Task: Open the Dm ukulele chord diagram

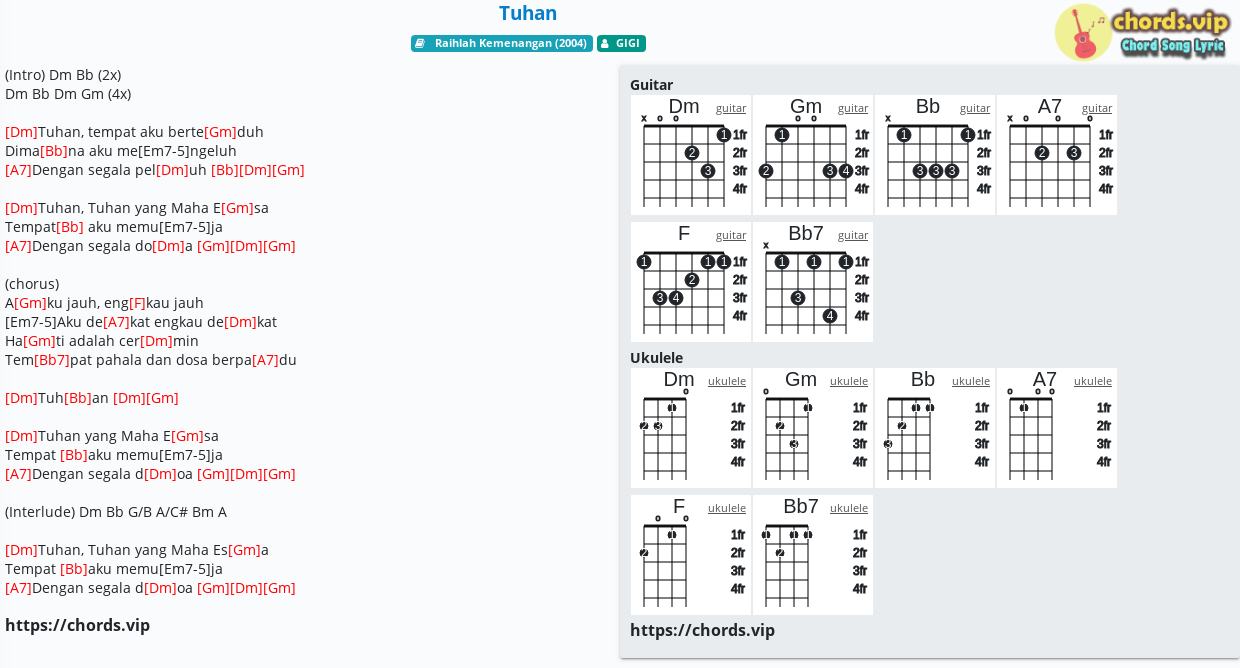Action: click(691, 428)
